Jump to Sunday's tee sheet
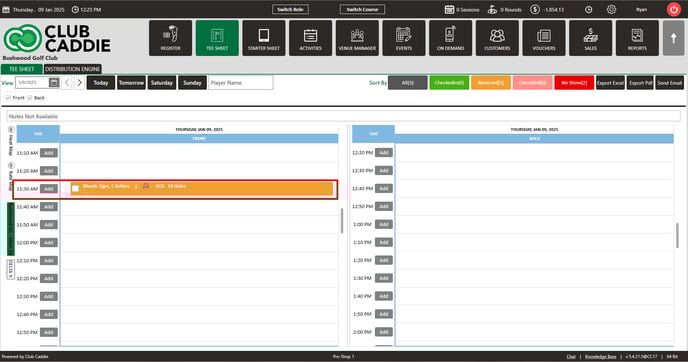Viewport: 688px width, 362px height. (192, 82)
